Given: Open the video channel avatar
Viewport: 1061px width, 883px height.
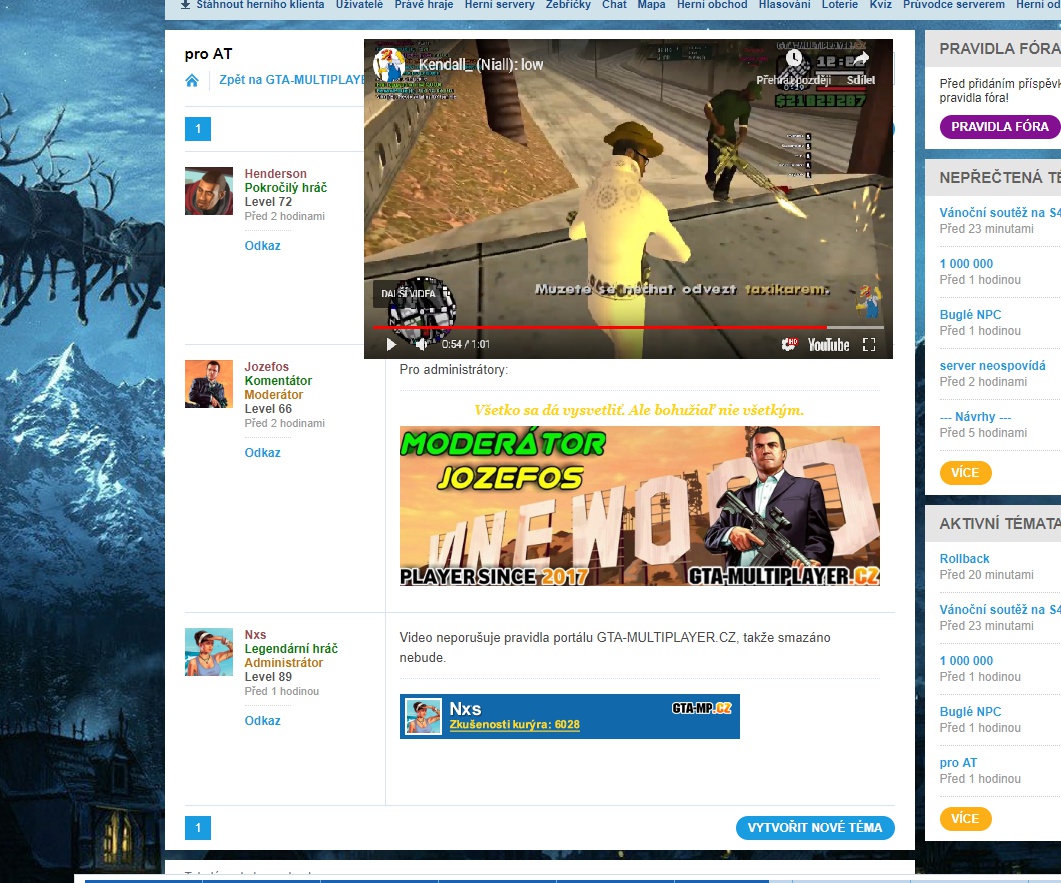Looking at the screenshot, I should click(x=389, y=65).
